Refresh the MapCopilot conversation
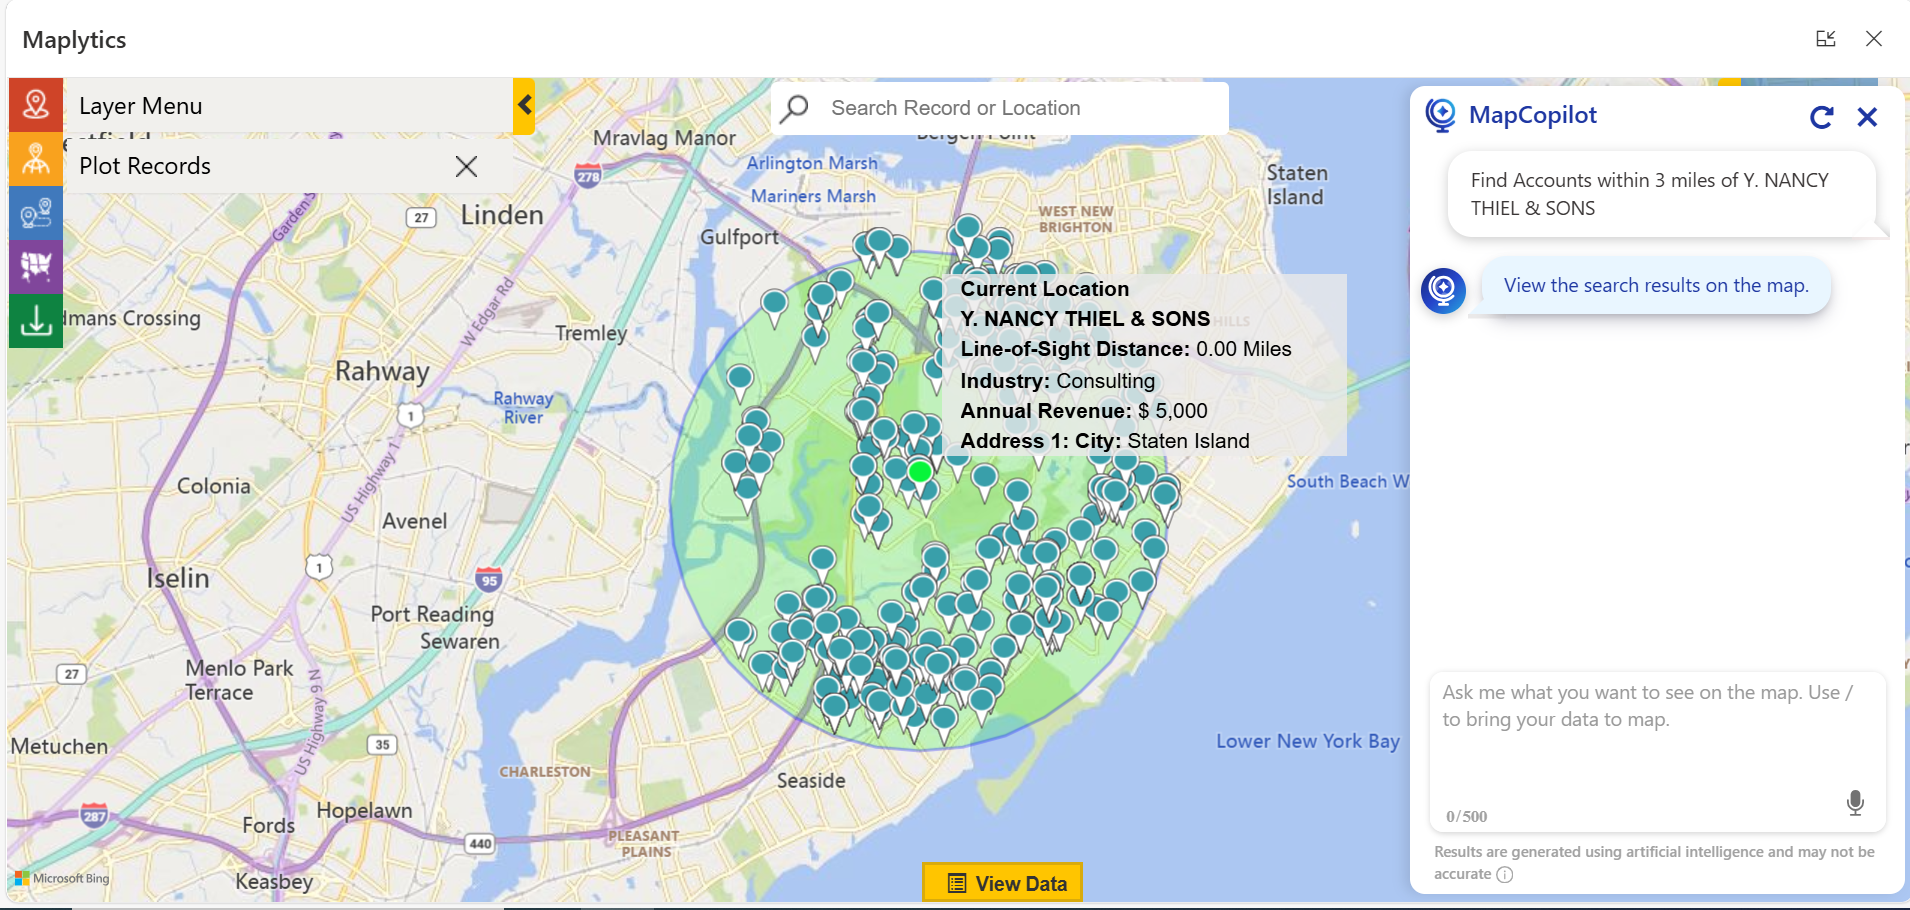 click(1821, 118)
